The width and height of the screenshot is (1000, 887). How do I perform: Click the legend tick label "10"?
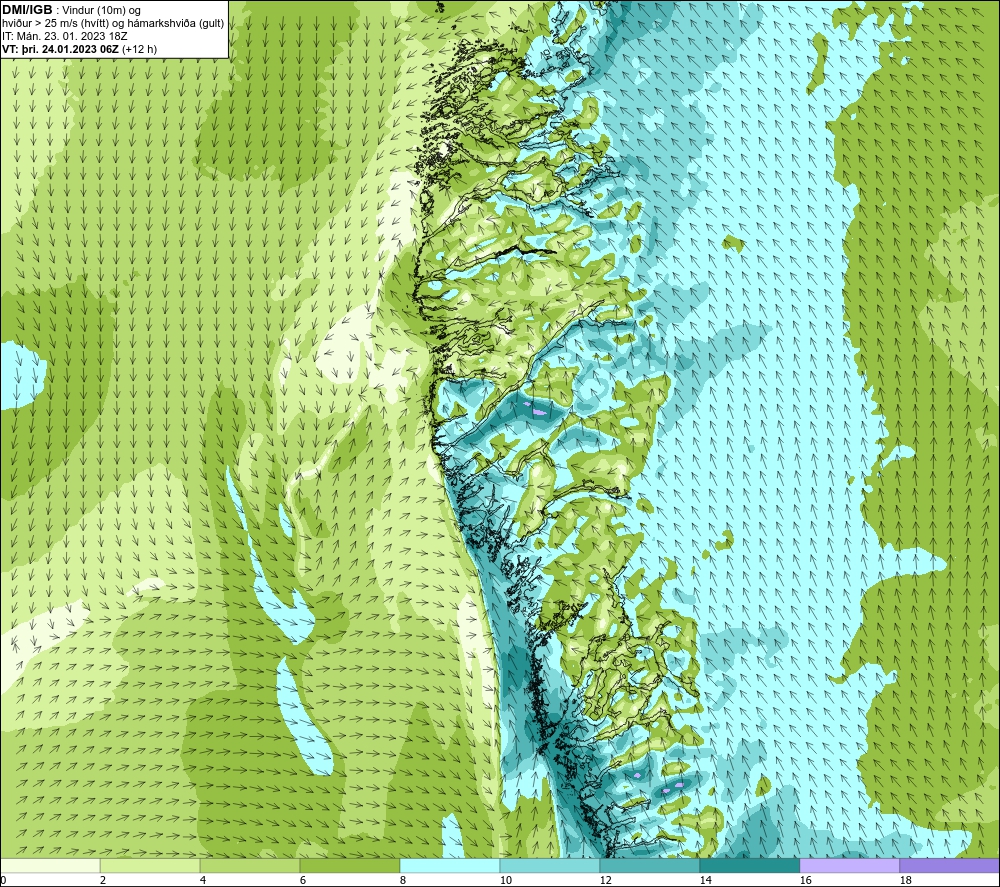505,880
